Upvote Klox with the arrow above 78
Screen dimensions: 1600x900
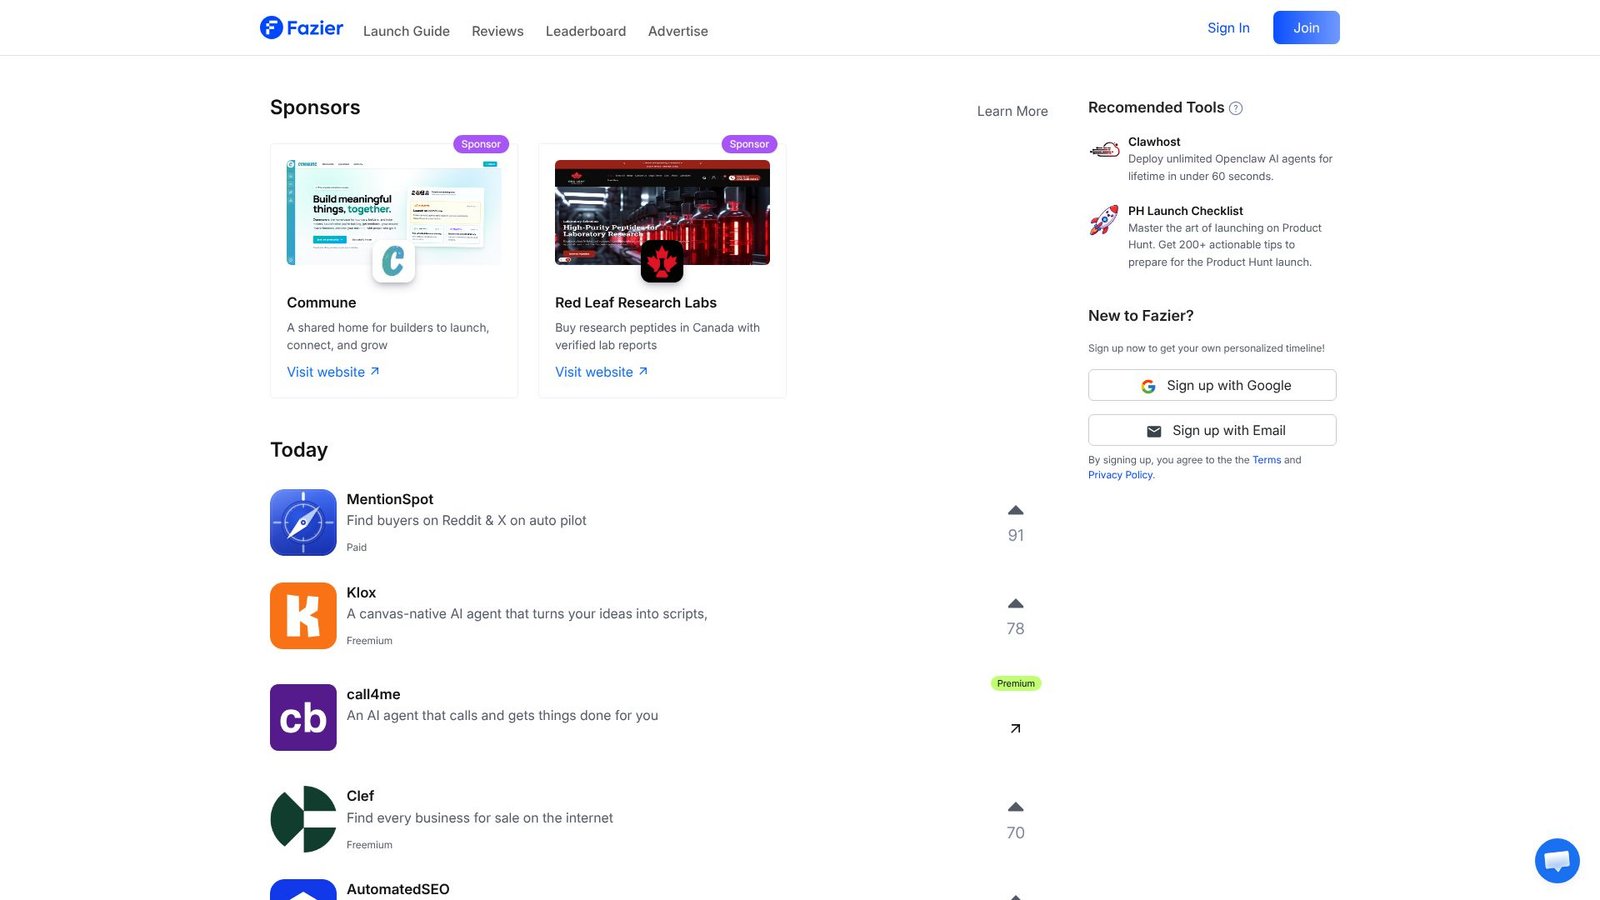point(1015,603)
